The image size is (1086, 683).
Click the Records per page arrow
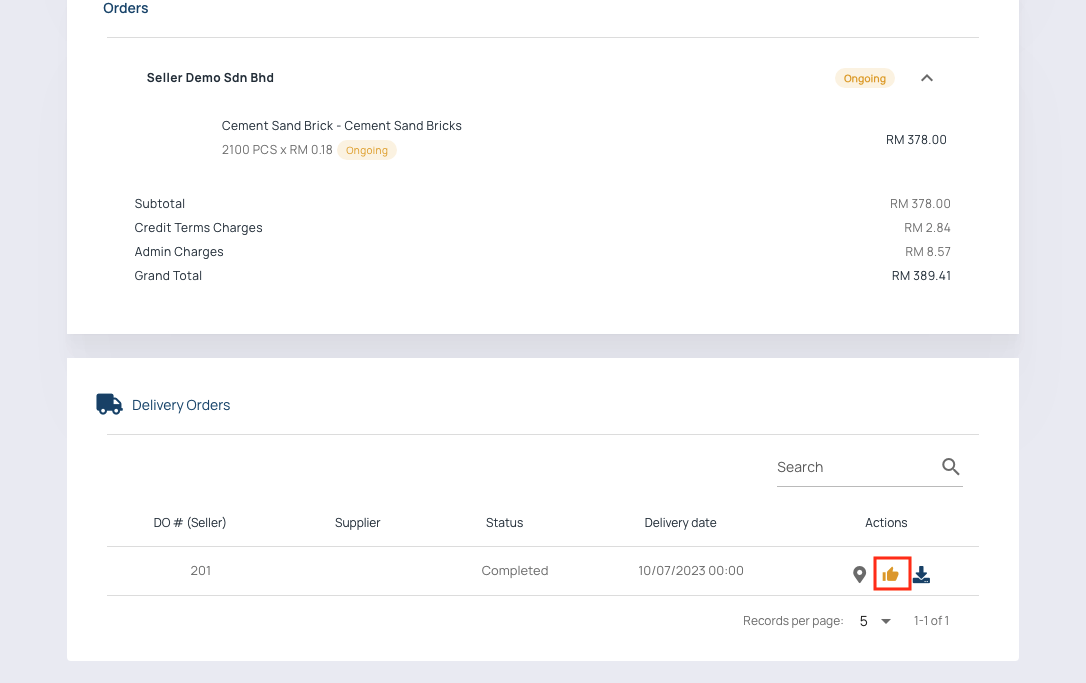[885, 621]
